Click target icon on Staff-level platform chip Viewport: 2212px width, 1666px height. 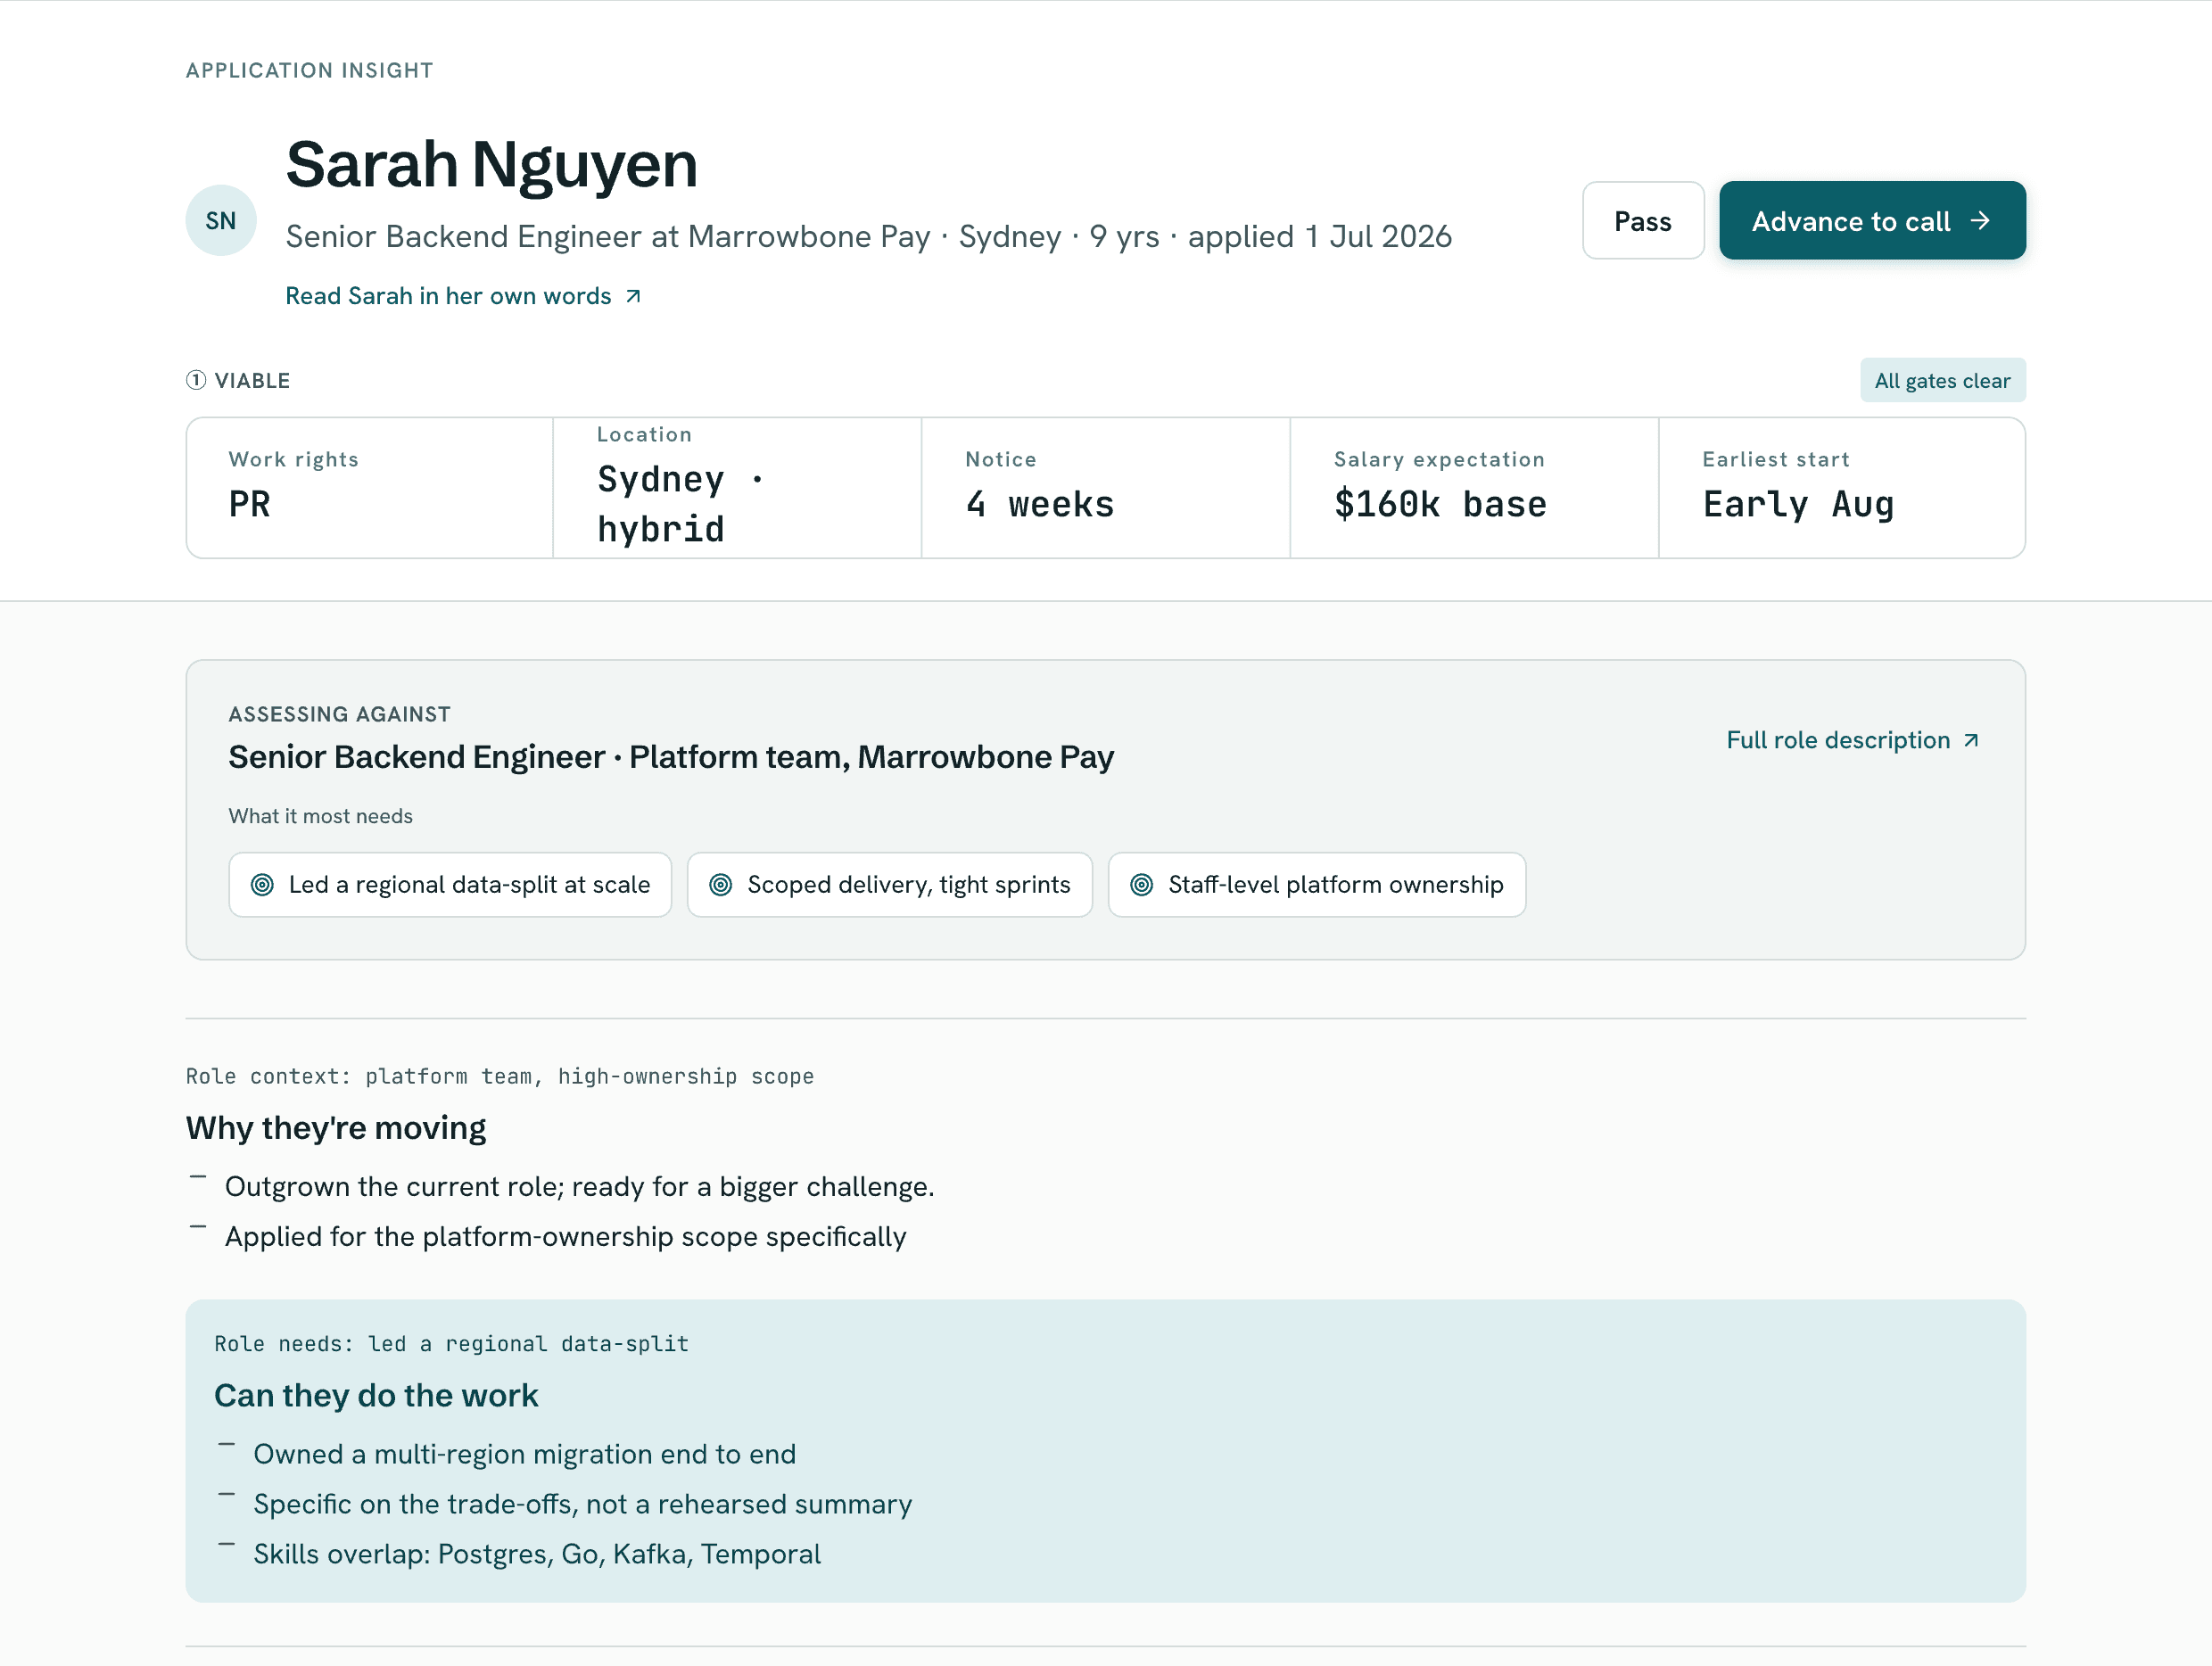coord(1142,885)
